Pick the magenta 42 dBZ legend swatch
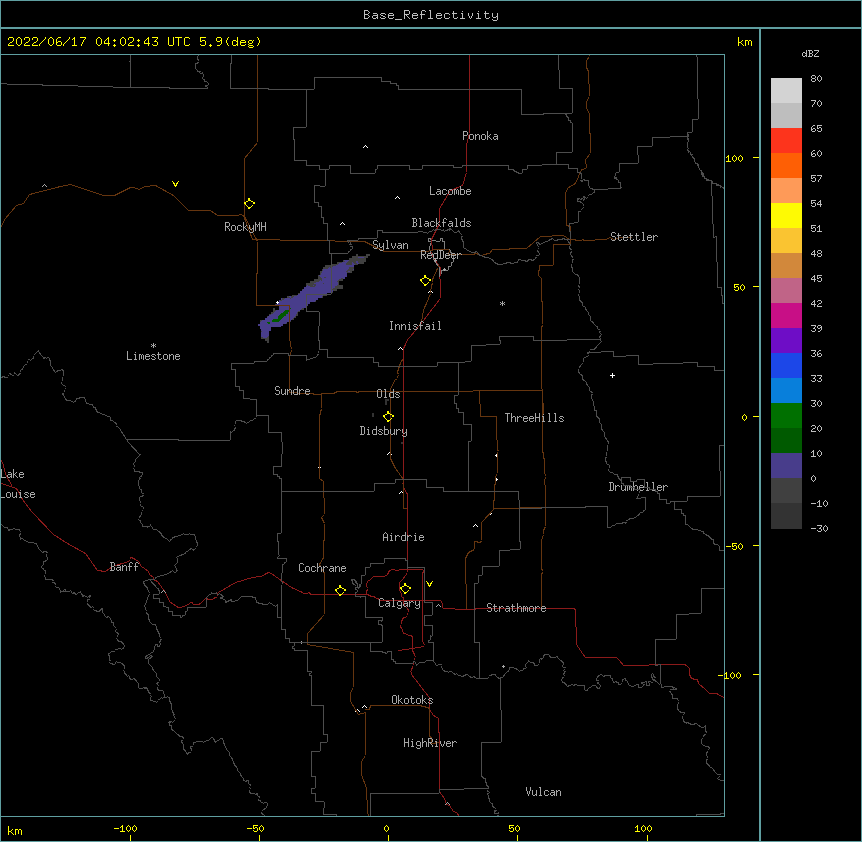 coord(786,315)
